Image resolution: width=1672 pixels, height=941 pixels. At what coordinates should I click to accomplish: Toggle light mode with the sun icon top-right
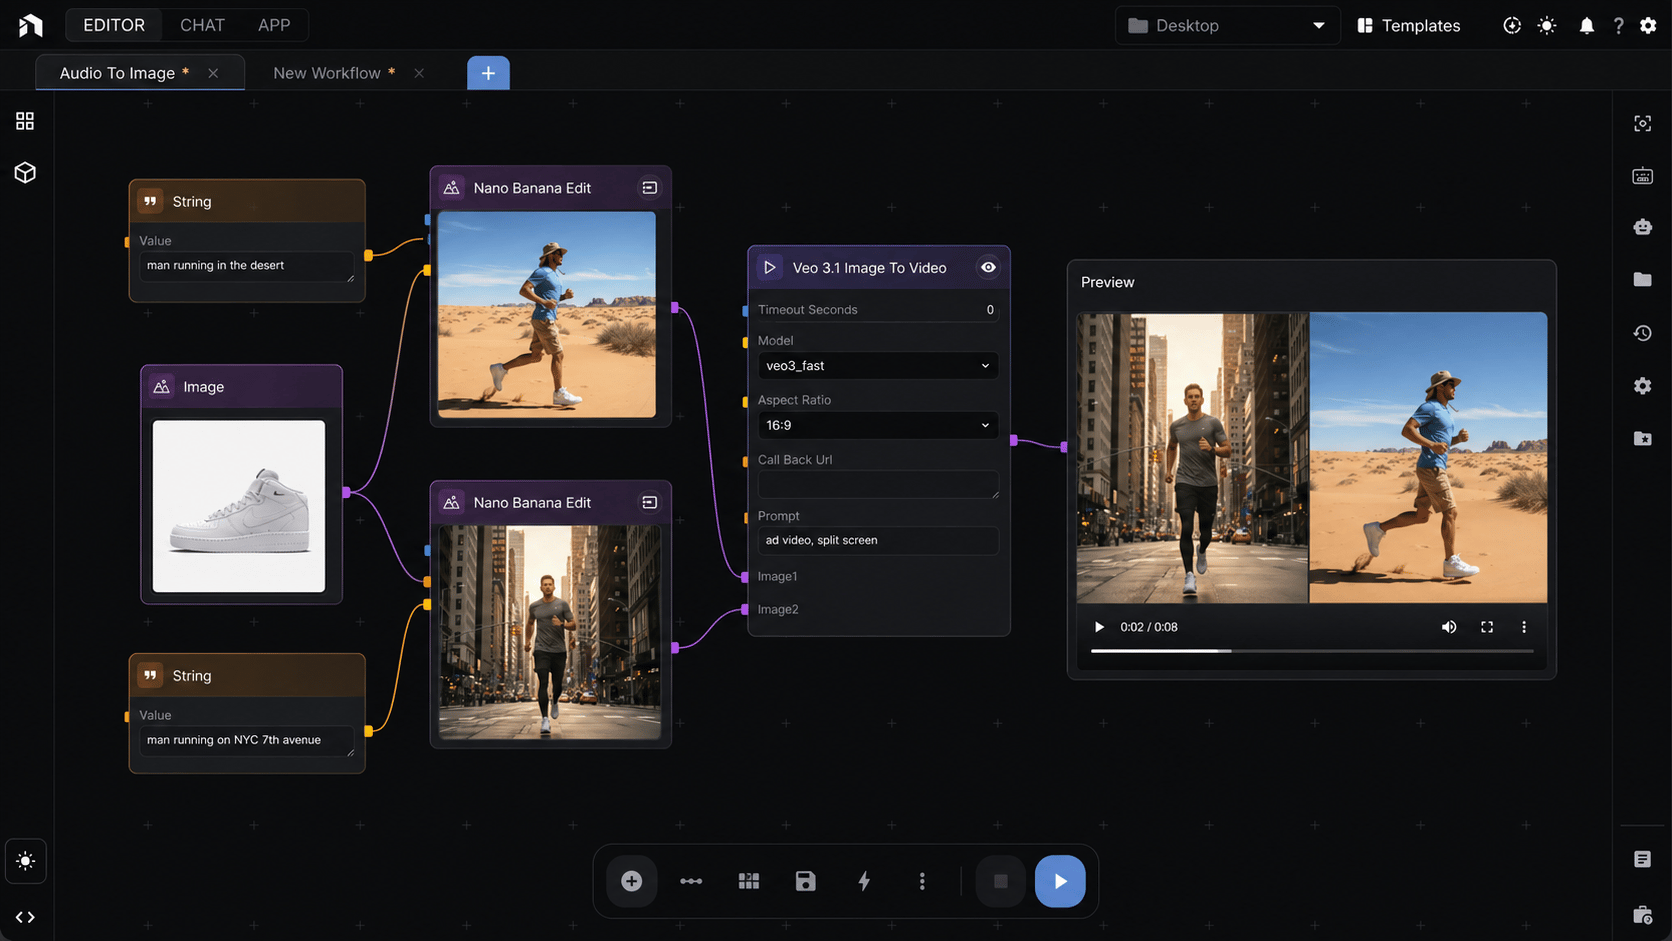tap(1546, 25)
